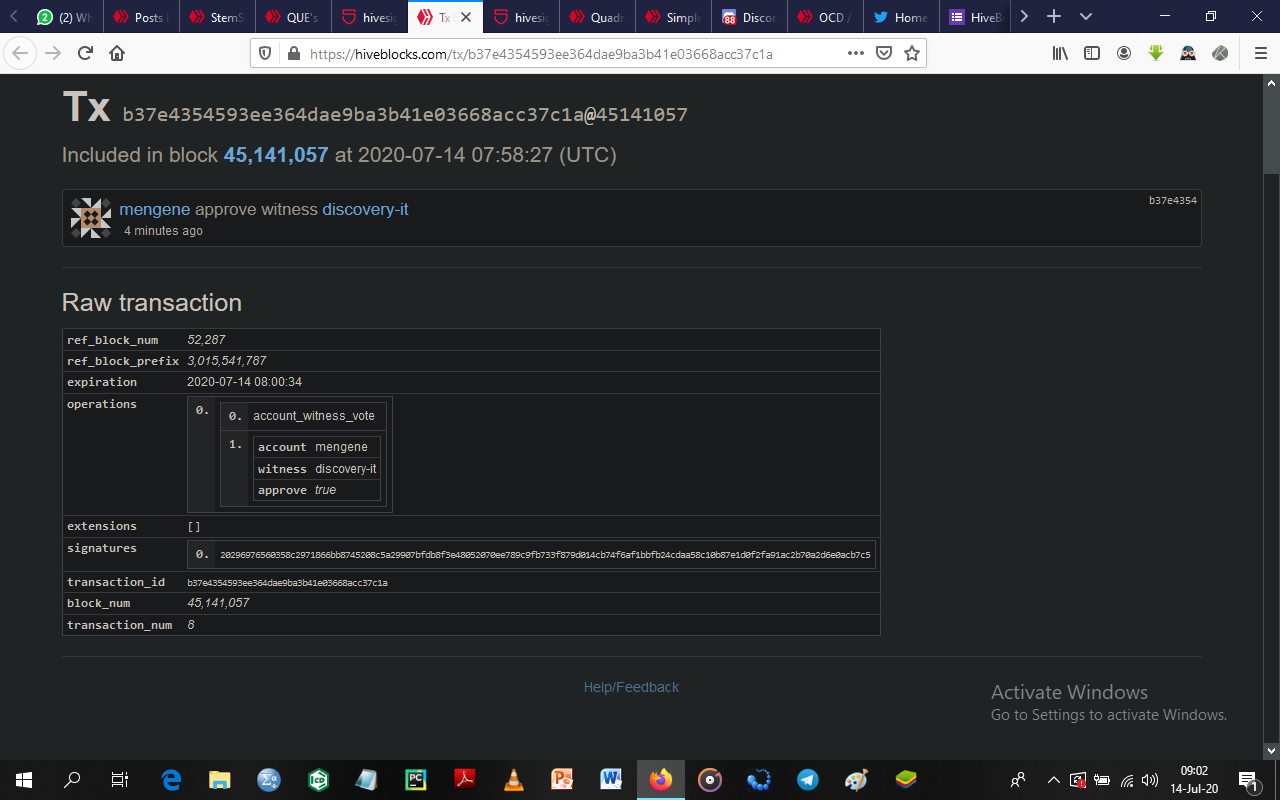Open BlueStacks from the taskbar
Screen dimensions: 1280x800
pos(906,779)
